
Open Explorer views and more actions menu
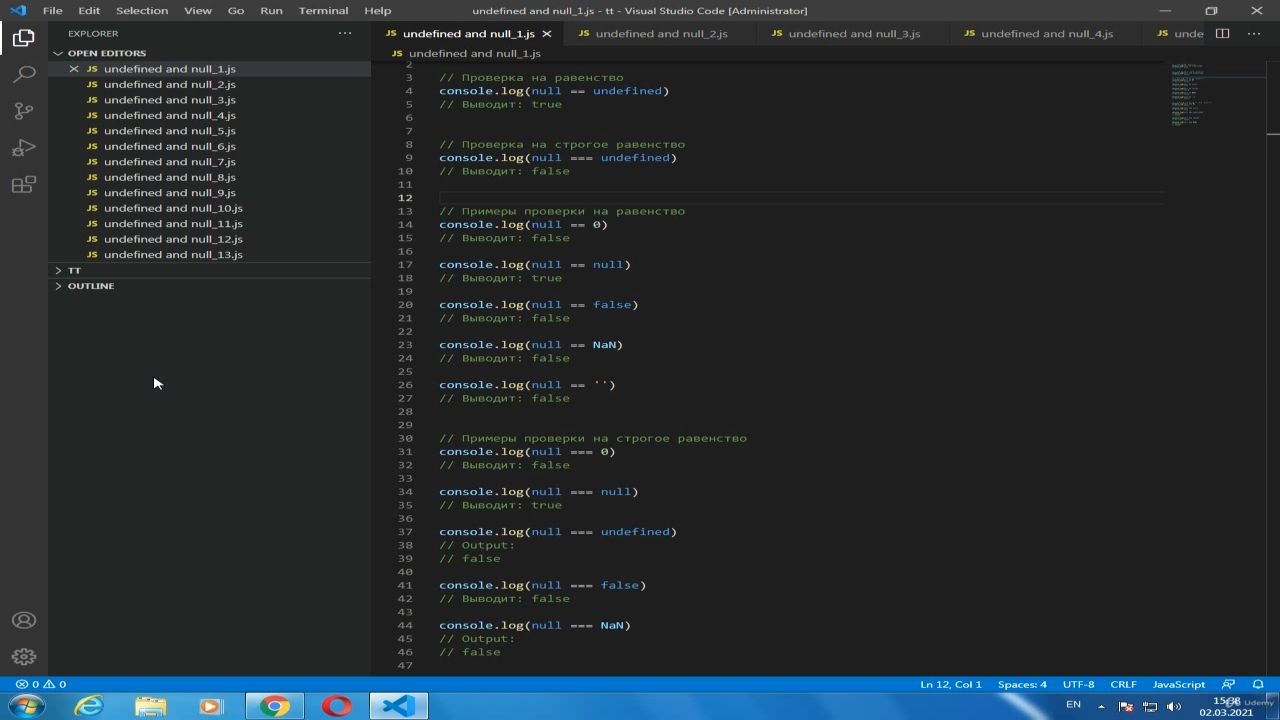pos(345,33)
